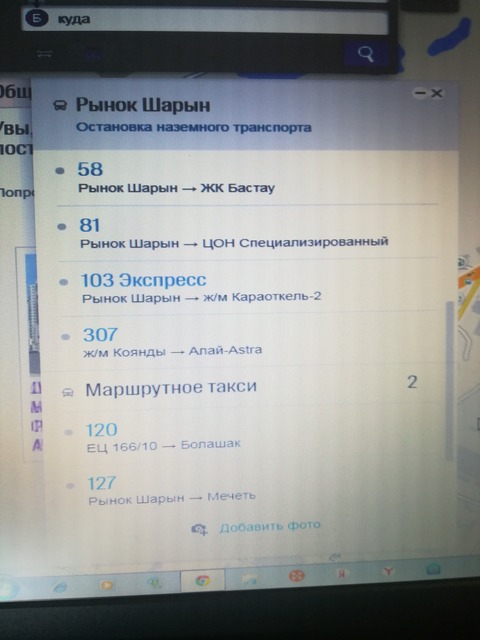Click 'Рынок Шарын → Мечеть' text
This screenshot has width=480, height=640.
172,498
